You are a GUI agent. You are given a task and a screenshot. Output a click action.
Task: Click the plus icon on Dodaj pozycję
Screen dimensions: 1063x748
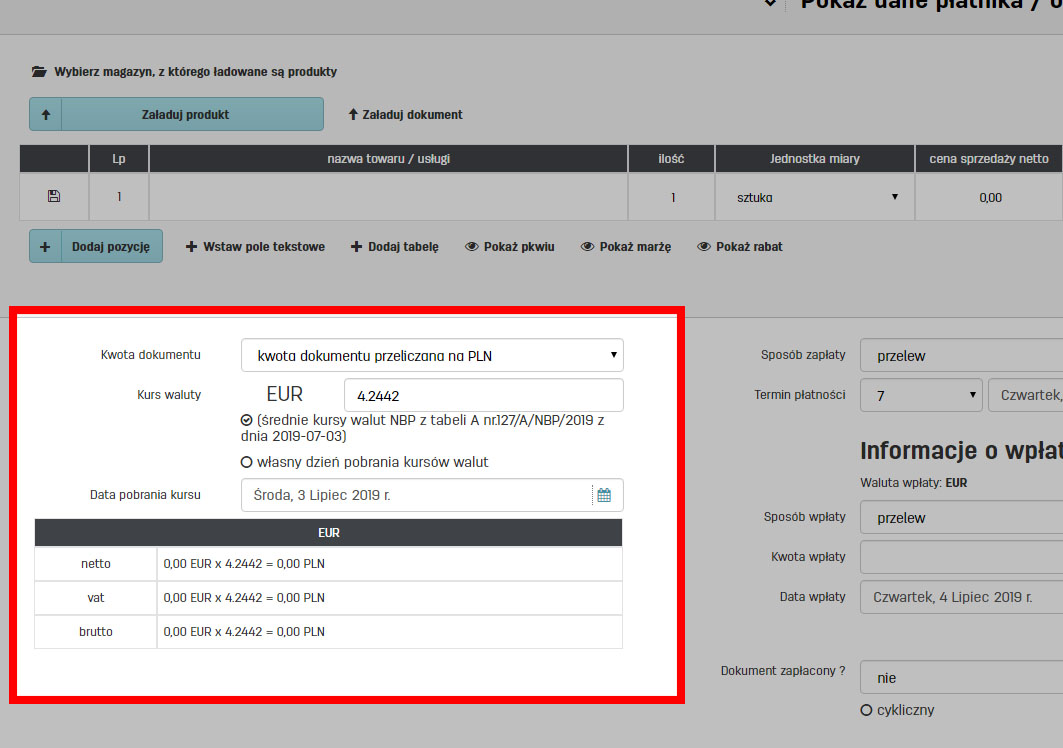point(45,247)
